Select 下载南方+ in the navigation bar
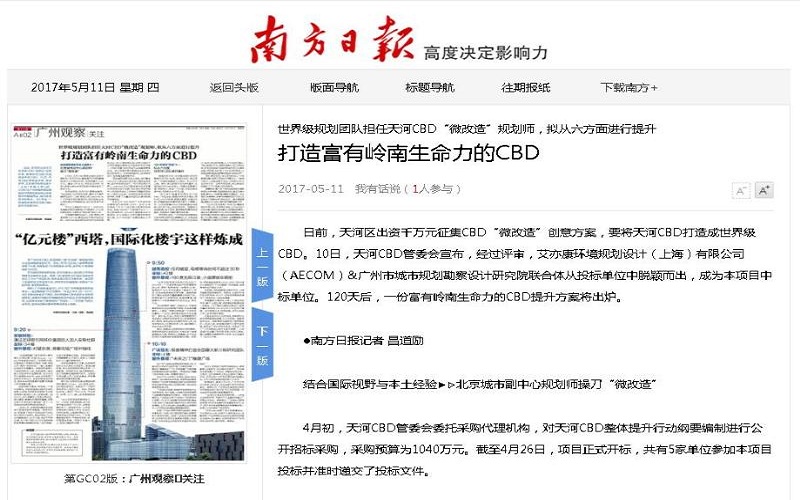The width and height of the screenshot is (800, 500). click(629, 87)
